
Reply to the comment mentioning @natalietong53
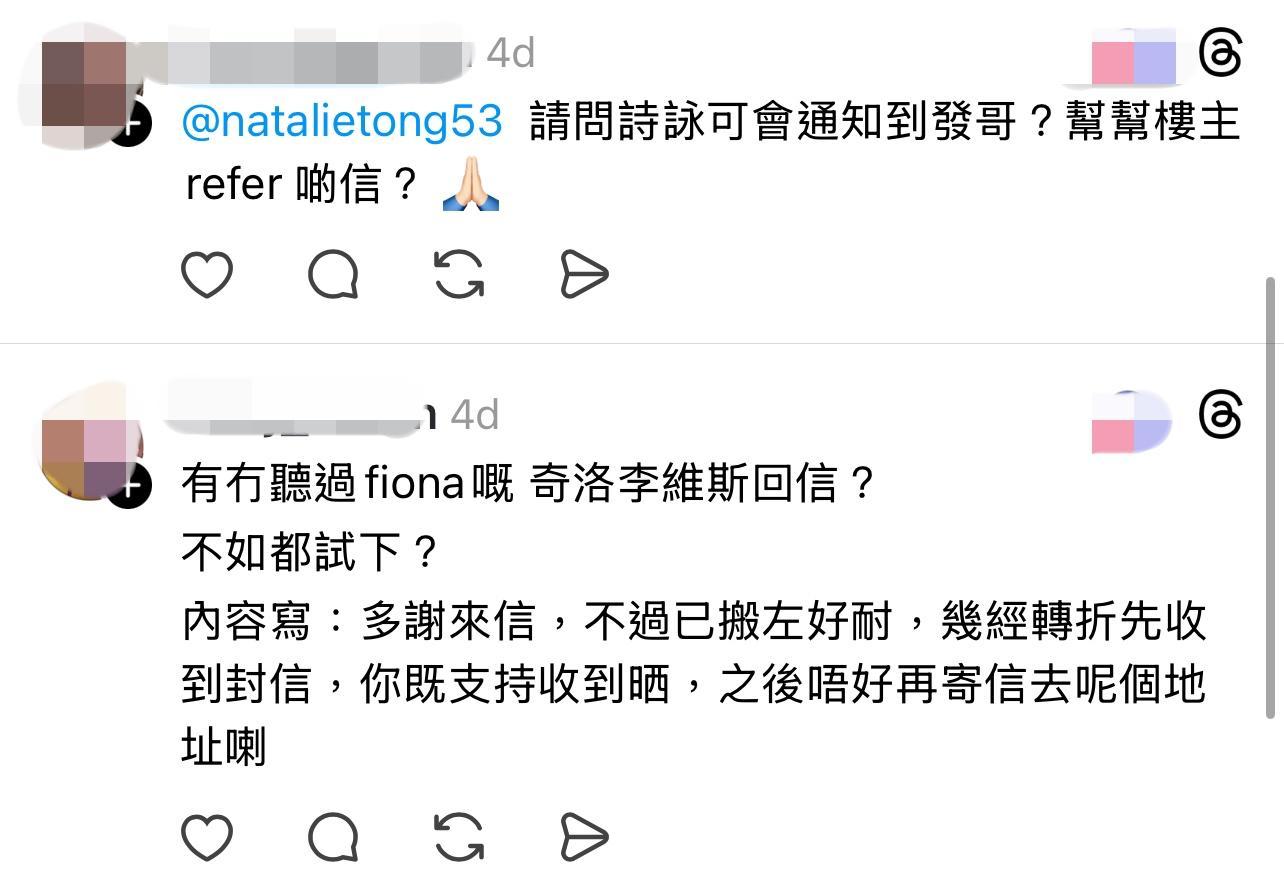tap(333, 274)
